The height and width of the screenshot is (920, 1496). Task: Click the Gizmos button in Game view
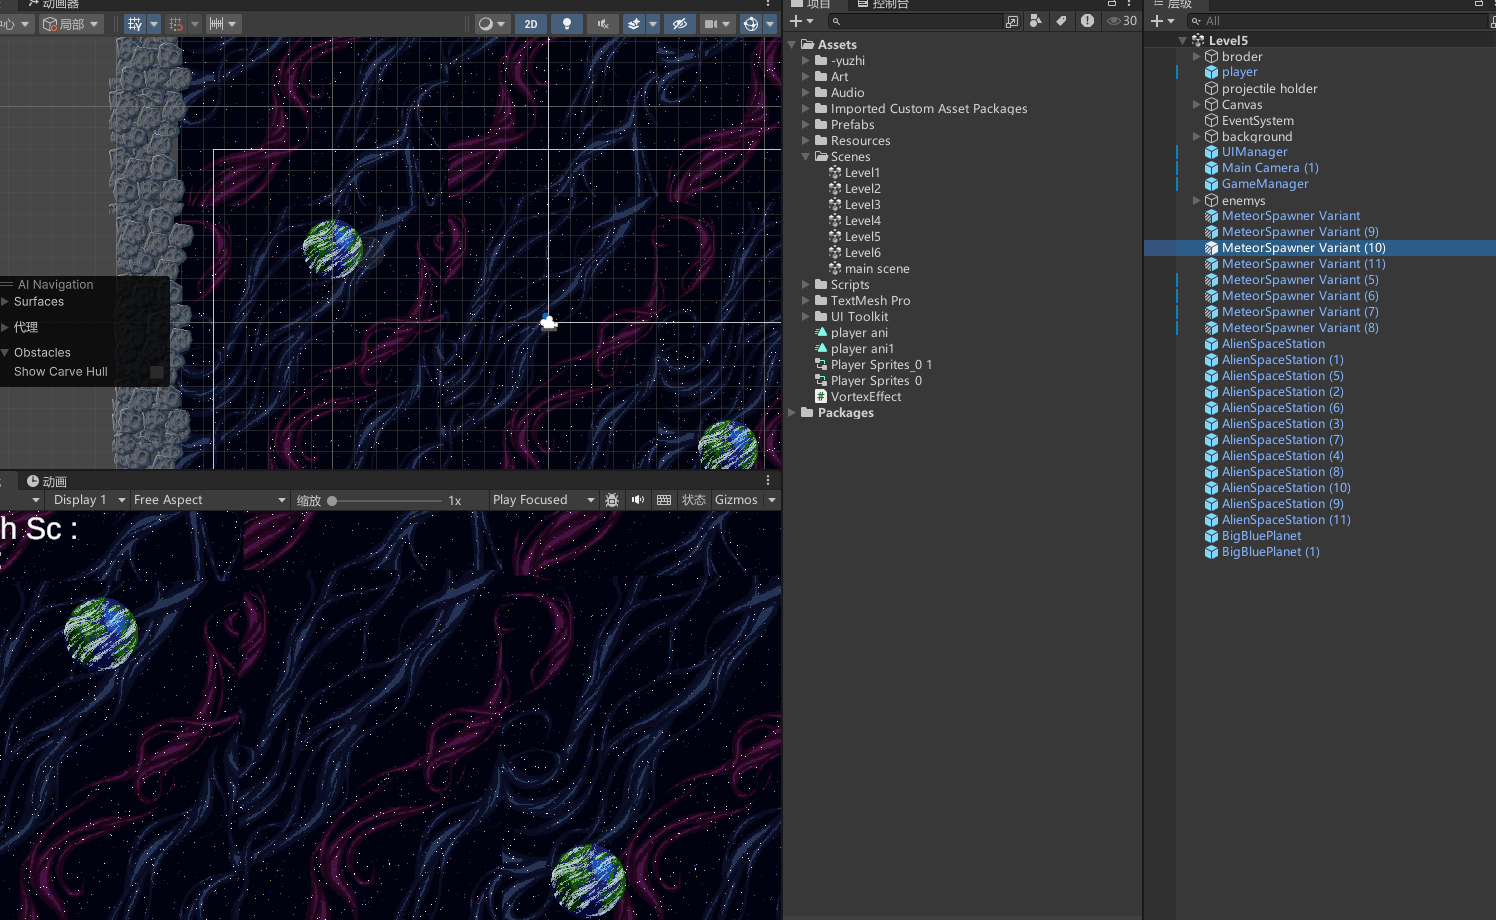point(736,500)
